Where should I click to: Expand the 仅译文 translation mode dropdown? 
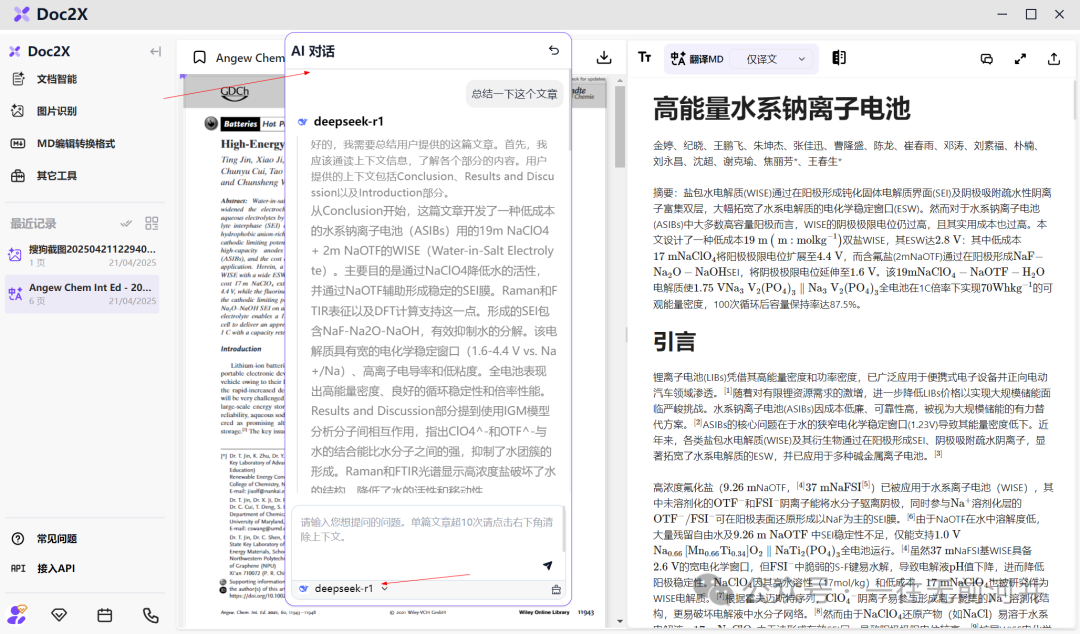pos(776,59)
